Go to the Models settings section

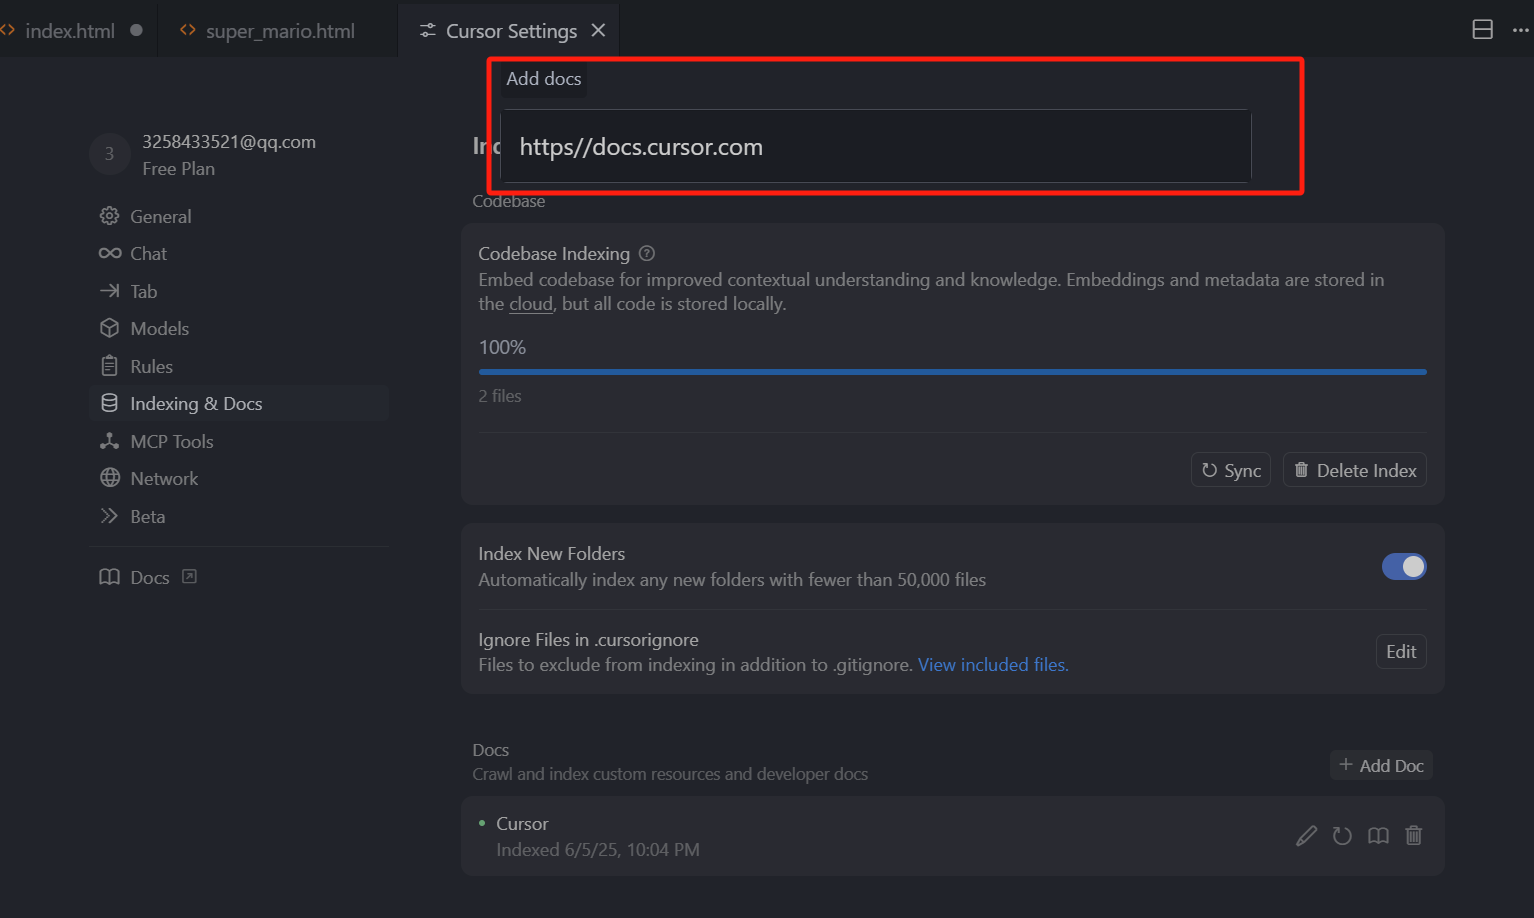(x=238, y=328)
